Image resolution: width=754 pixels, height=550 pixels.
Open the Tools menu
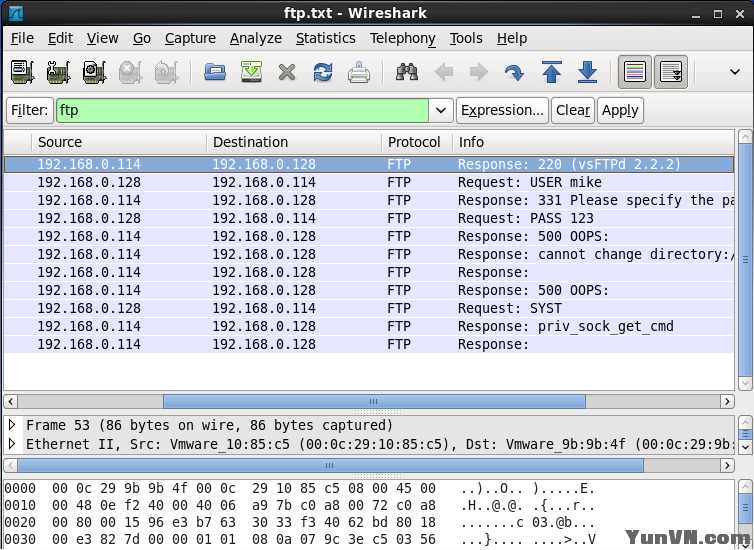tap(466, 38)
